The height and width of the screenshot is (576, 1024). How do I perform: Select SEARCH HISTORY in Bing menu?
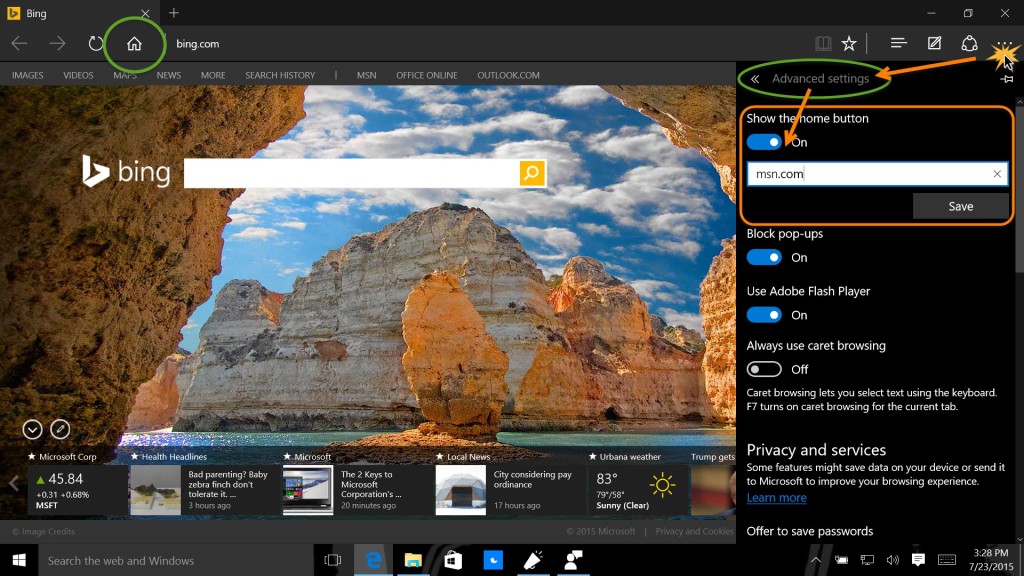[x=280, y=75]
